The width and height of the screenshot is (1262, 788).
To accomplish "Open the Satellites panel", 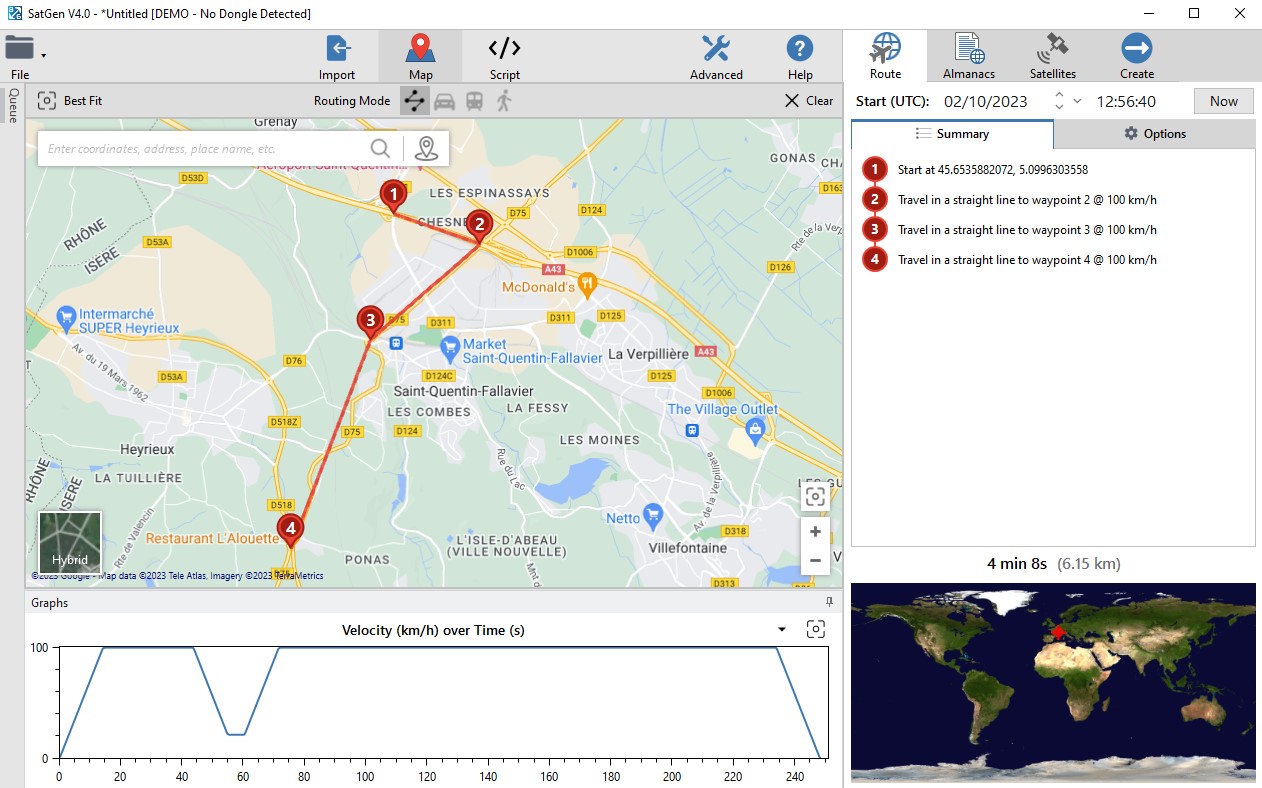I will (x=1052, y=57).
